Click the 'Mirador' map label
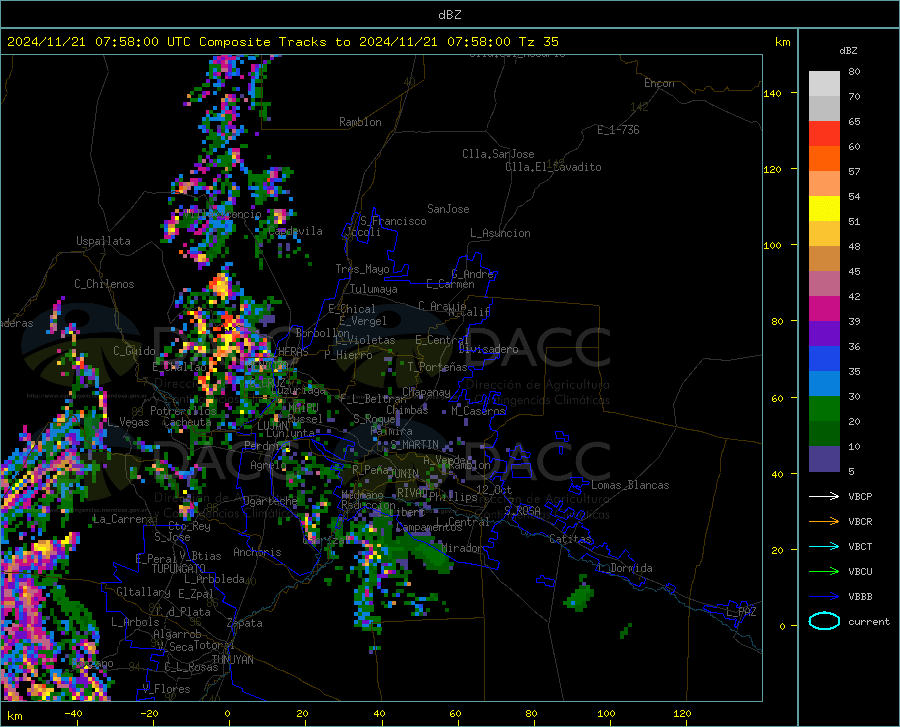The image size is (900, 727). click(462, 548)
